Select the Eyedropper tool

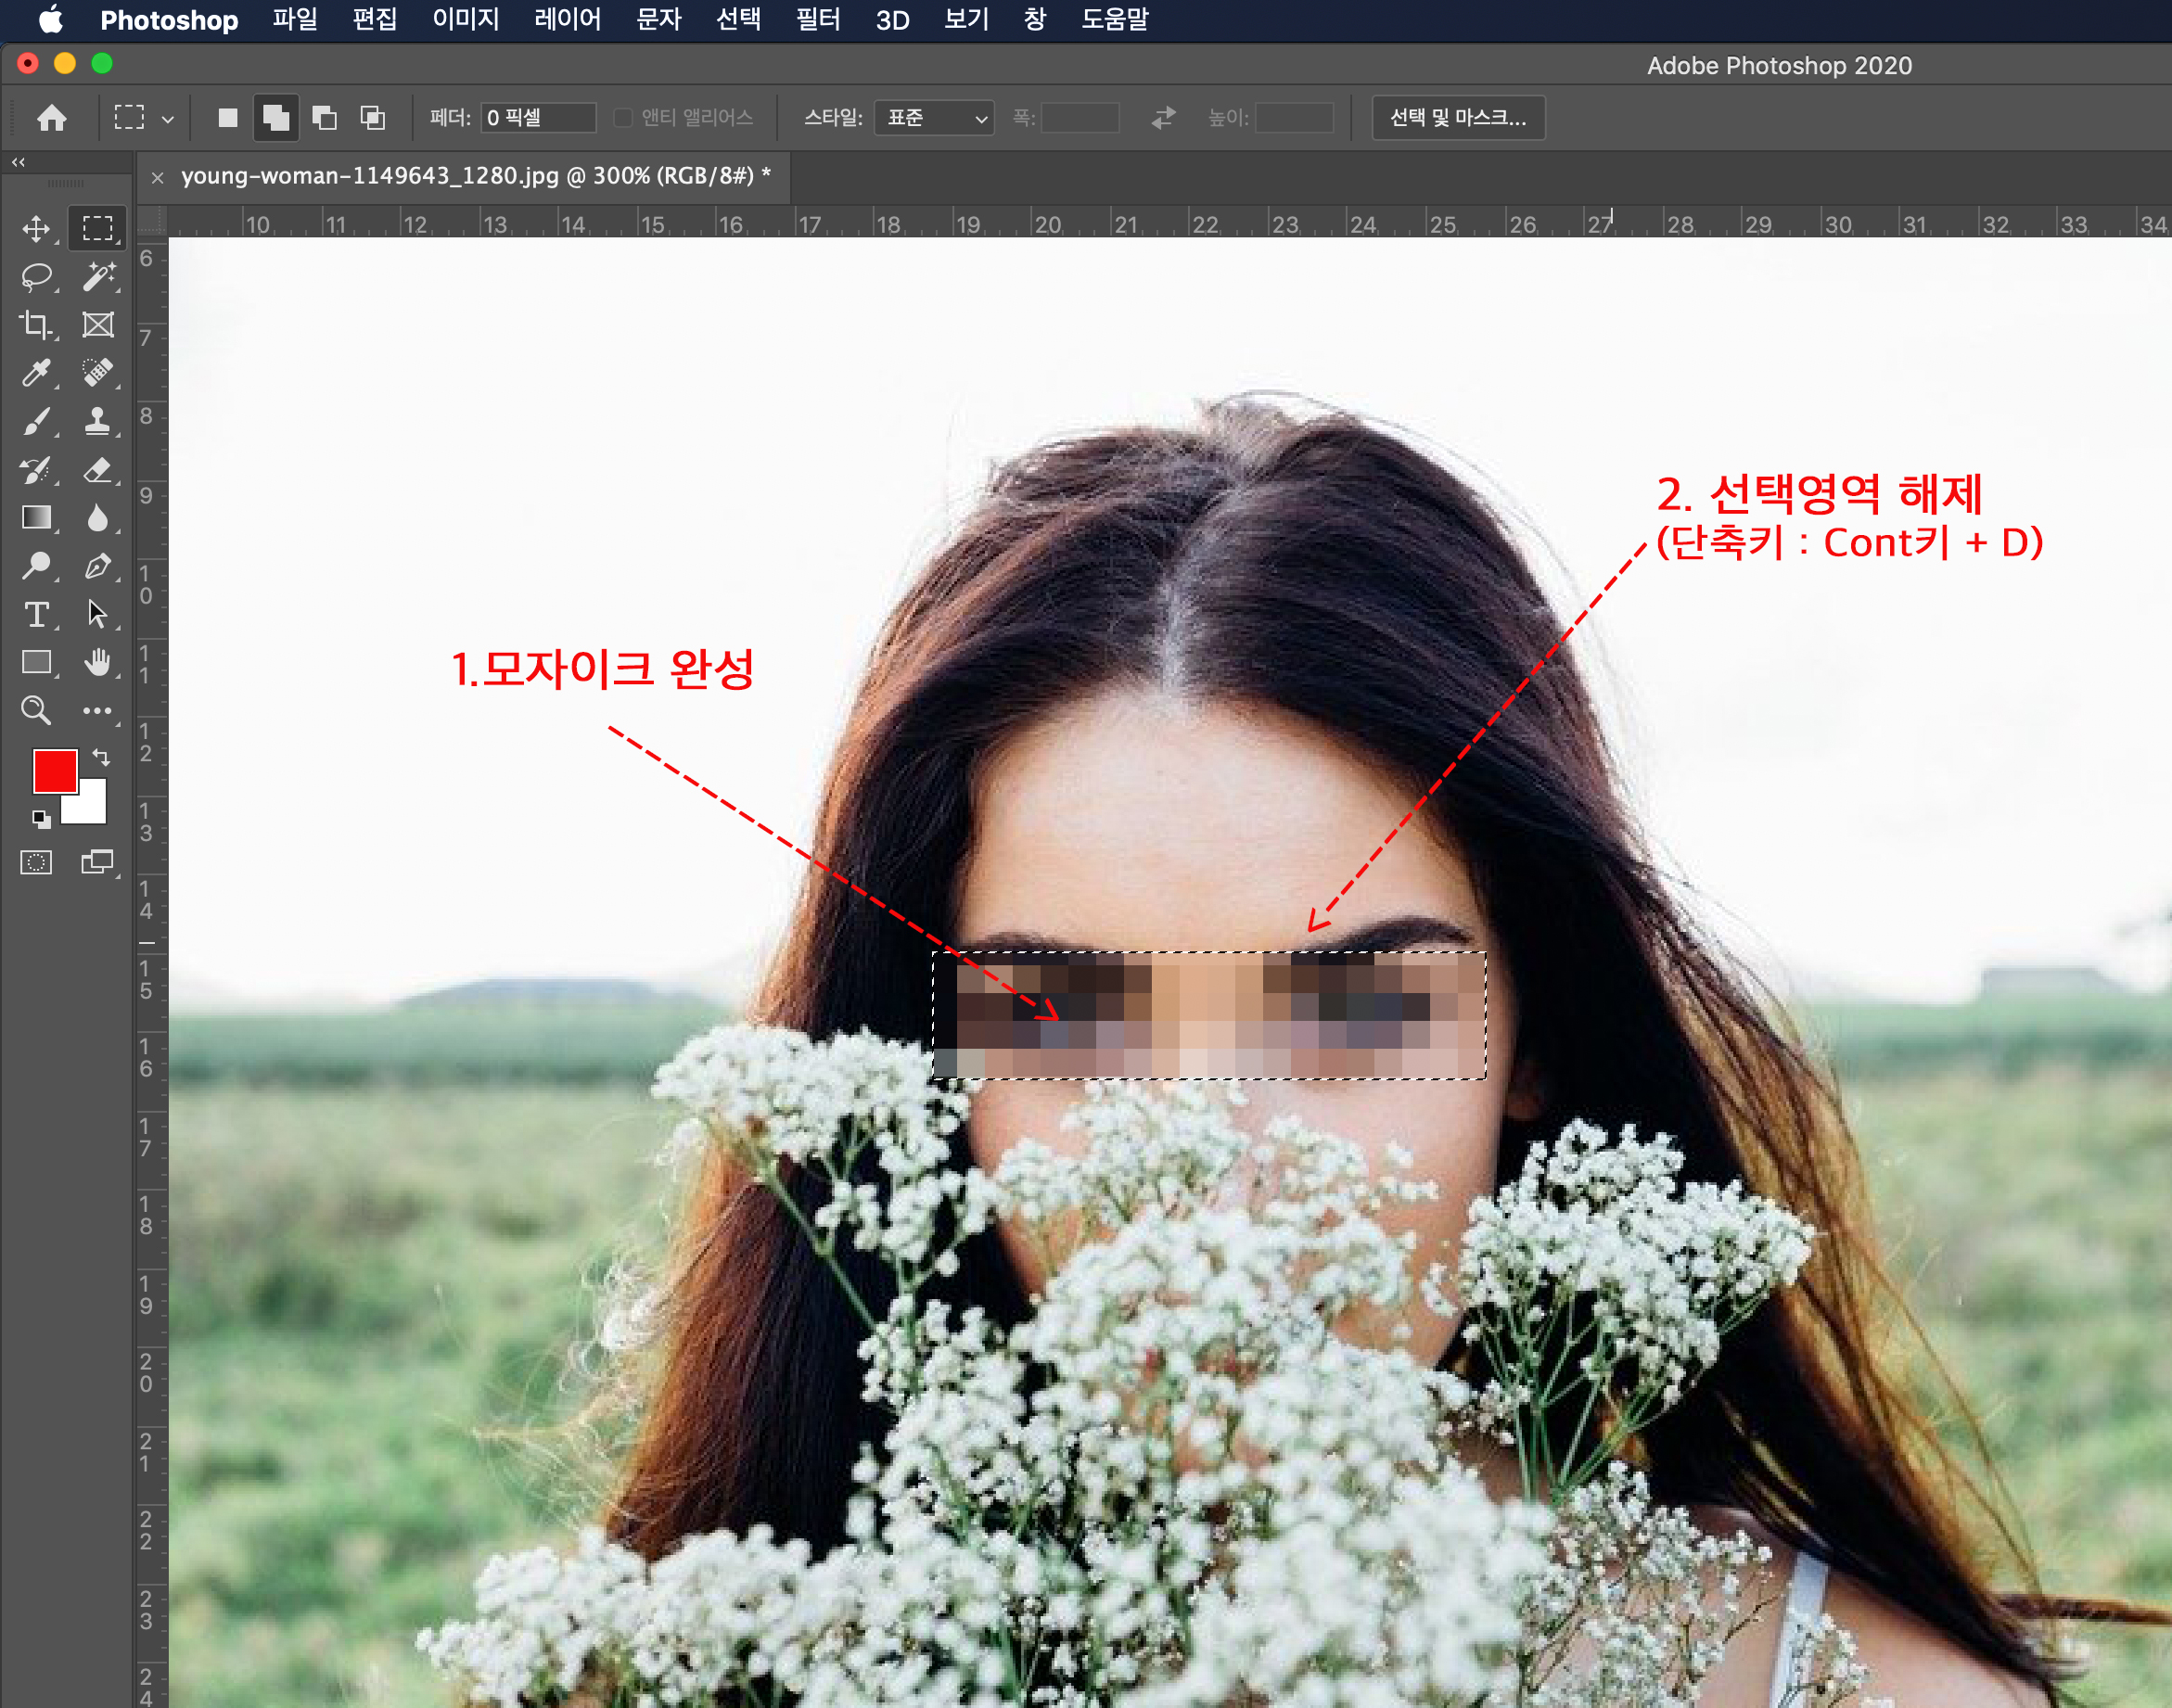[x=36, y=373]
